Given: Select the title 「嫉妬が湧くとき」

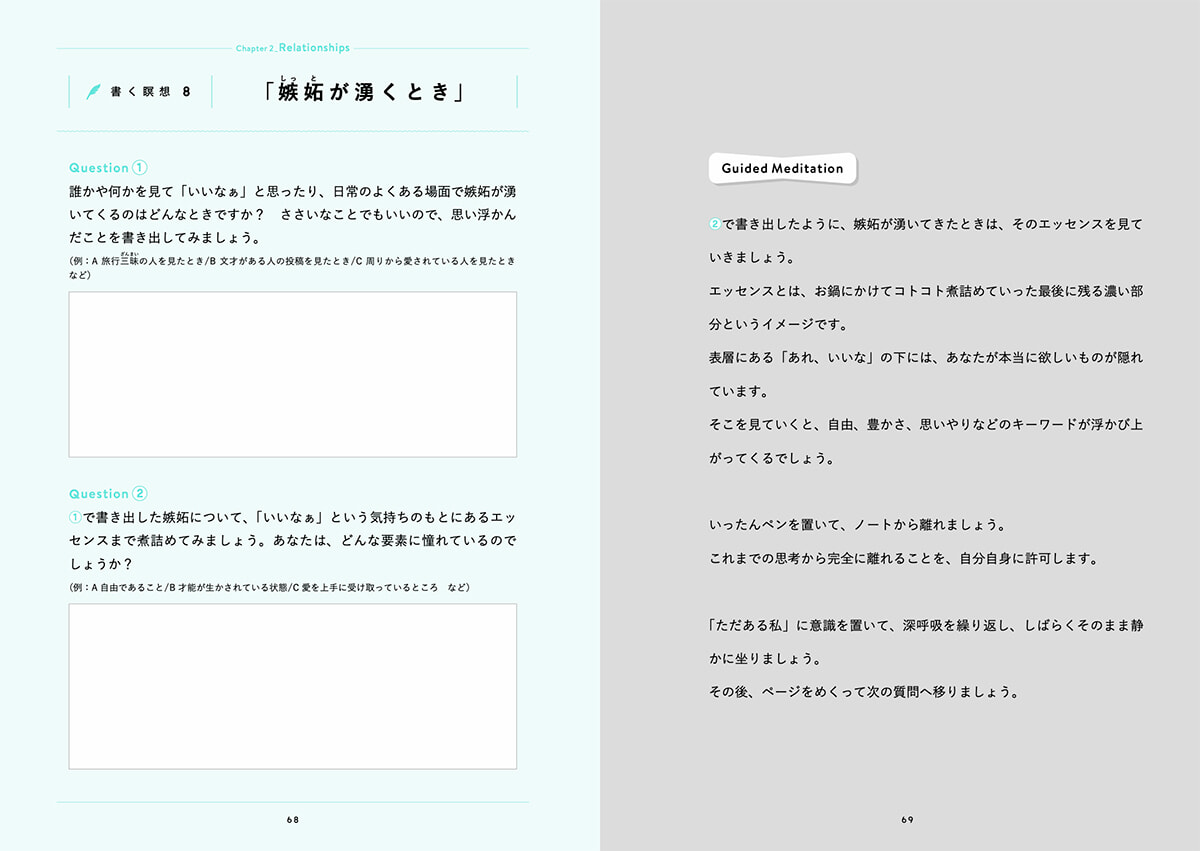Looking at the screenshot, I should 364,93.
